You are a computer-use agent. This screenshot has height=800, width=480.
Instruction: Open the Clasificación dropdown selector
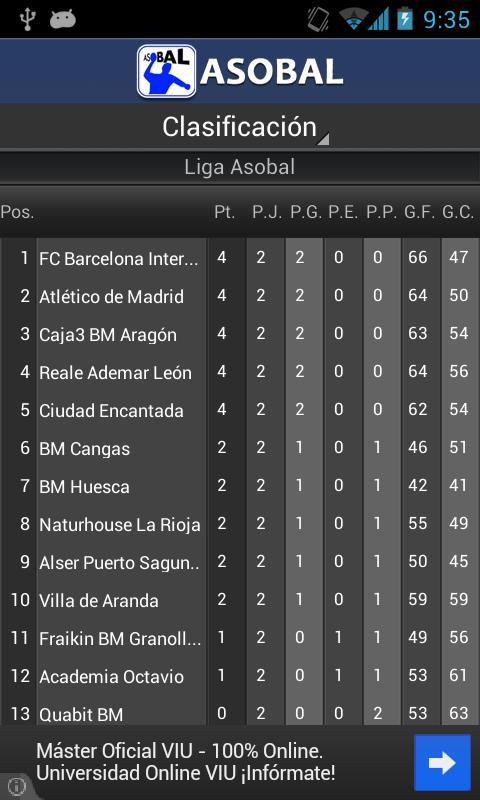coord(240,127)
